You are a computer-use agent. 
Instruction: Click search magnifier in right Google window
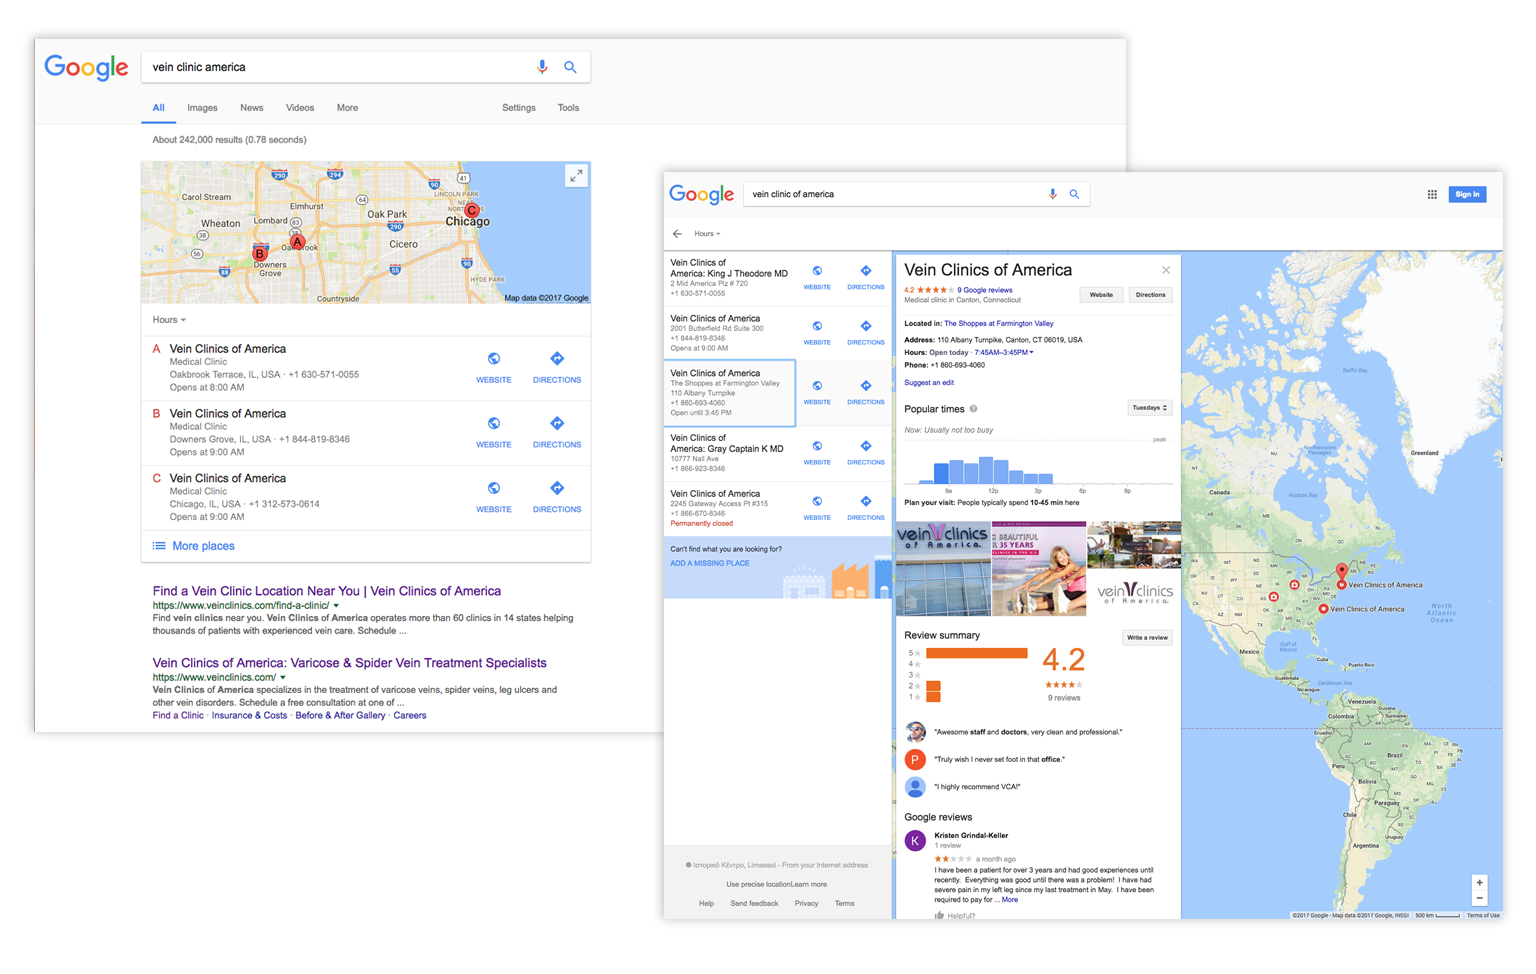(1075, 194)
